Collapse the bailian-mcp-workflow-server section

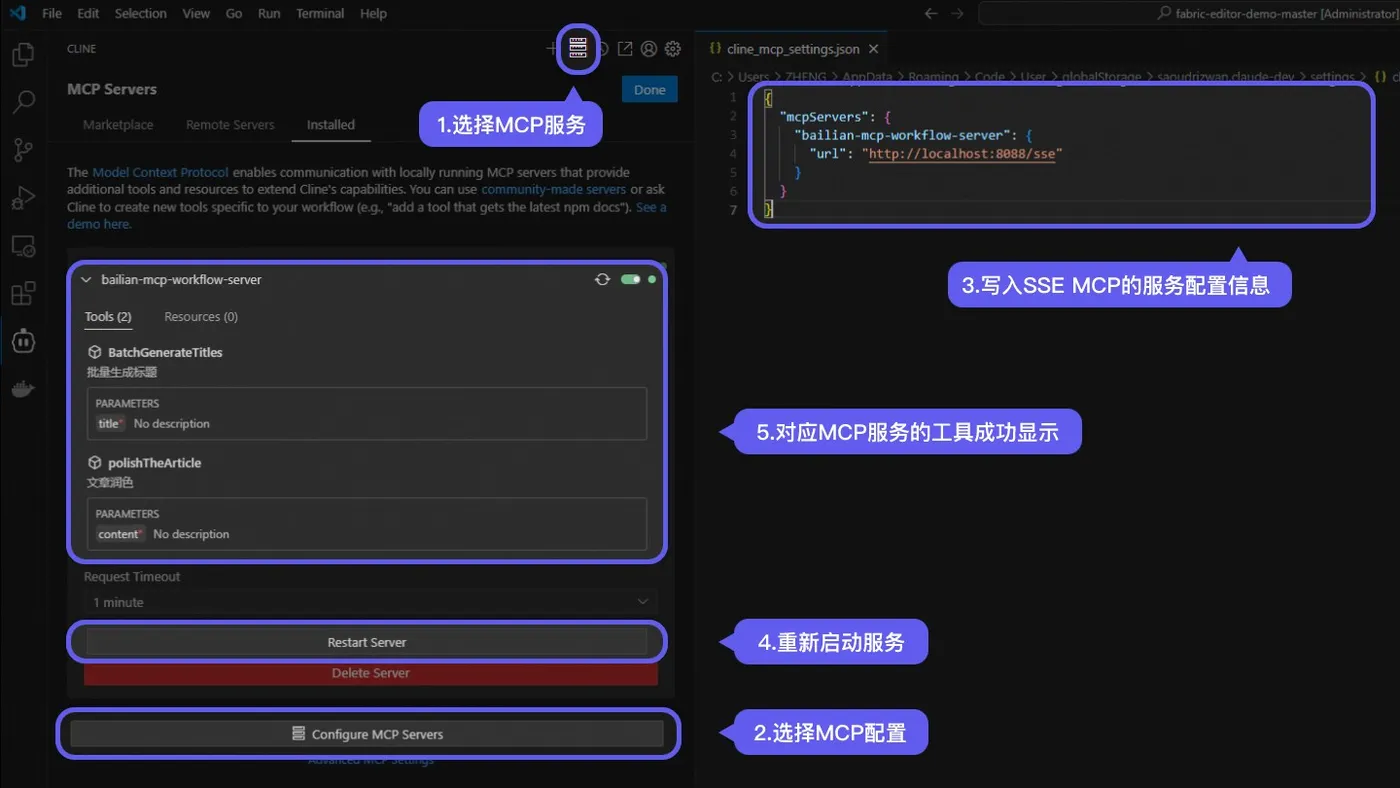point(86,280)
